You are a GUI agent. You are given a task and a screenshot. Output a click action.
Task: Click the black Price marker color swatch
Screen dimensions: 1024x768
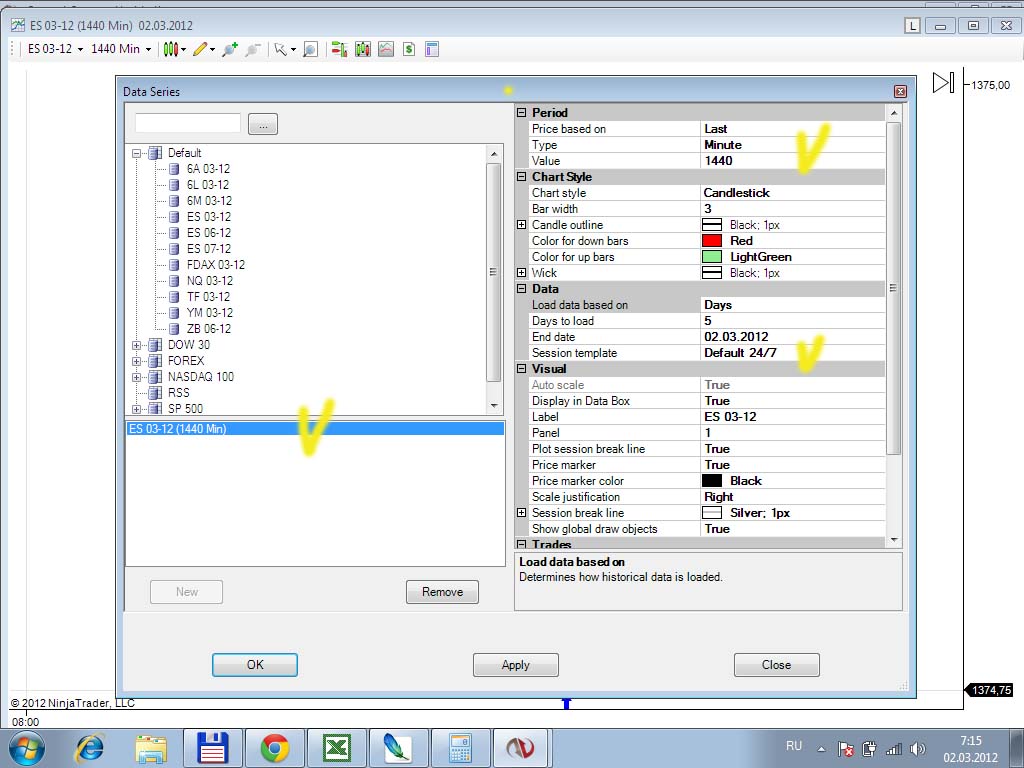pos(712,481)
